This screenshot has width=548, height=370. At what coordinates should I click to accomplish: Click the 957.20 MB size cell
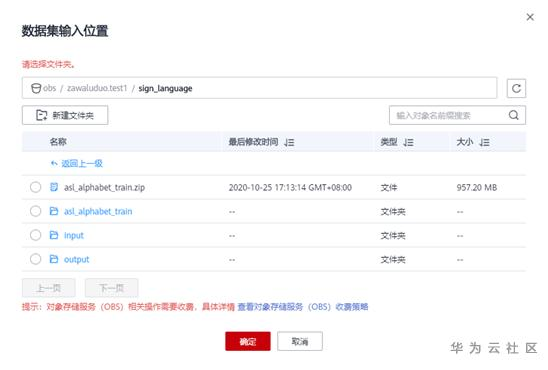477,188
